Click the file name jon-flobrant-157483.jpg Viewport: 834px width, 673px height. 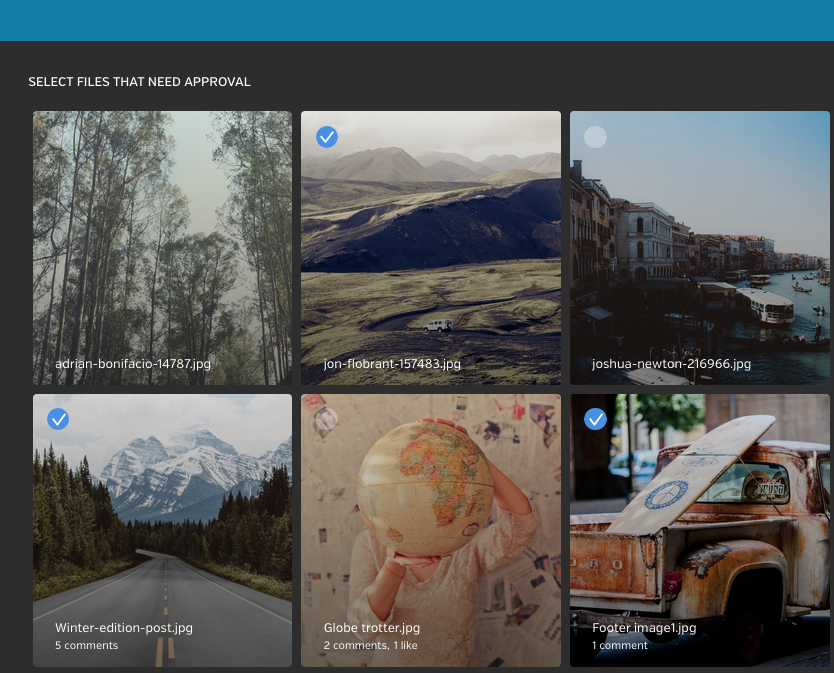coord(392,364)
